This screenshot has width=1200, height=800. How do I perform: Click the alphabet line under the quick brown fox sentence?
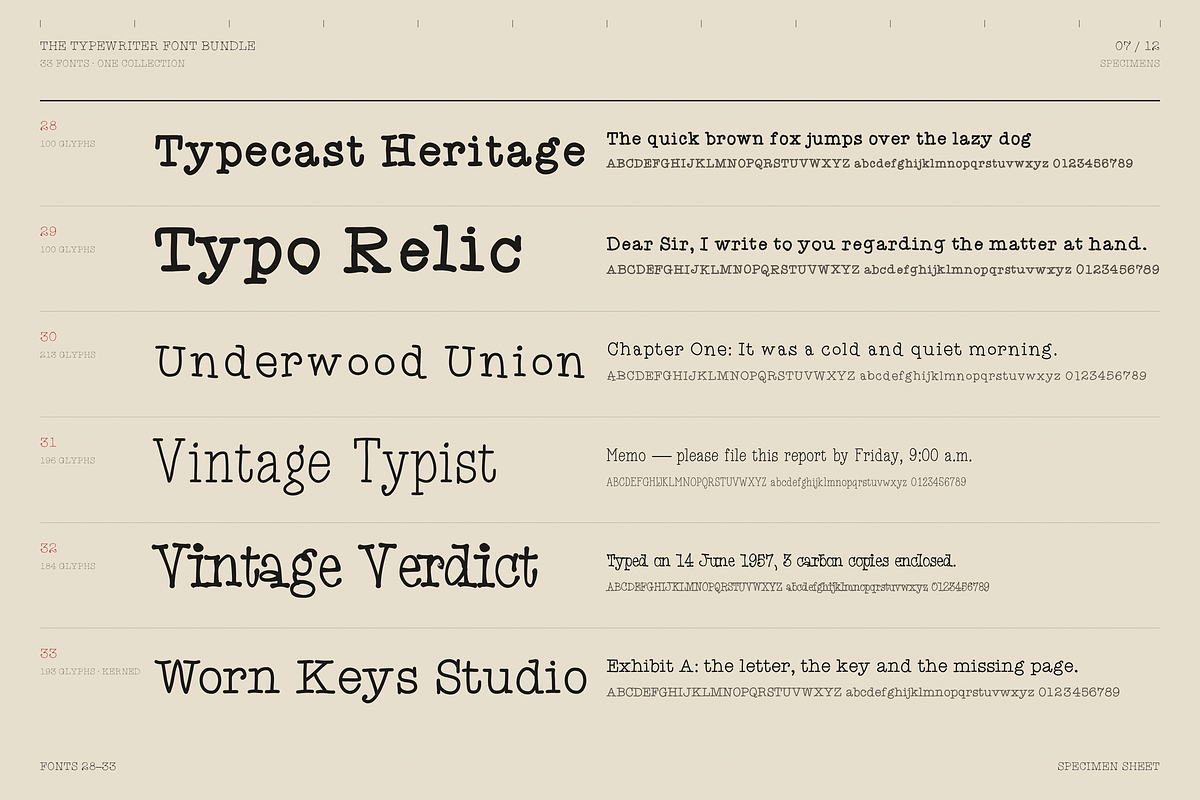coord(870,164)
